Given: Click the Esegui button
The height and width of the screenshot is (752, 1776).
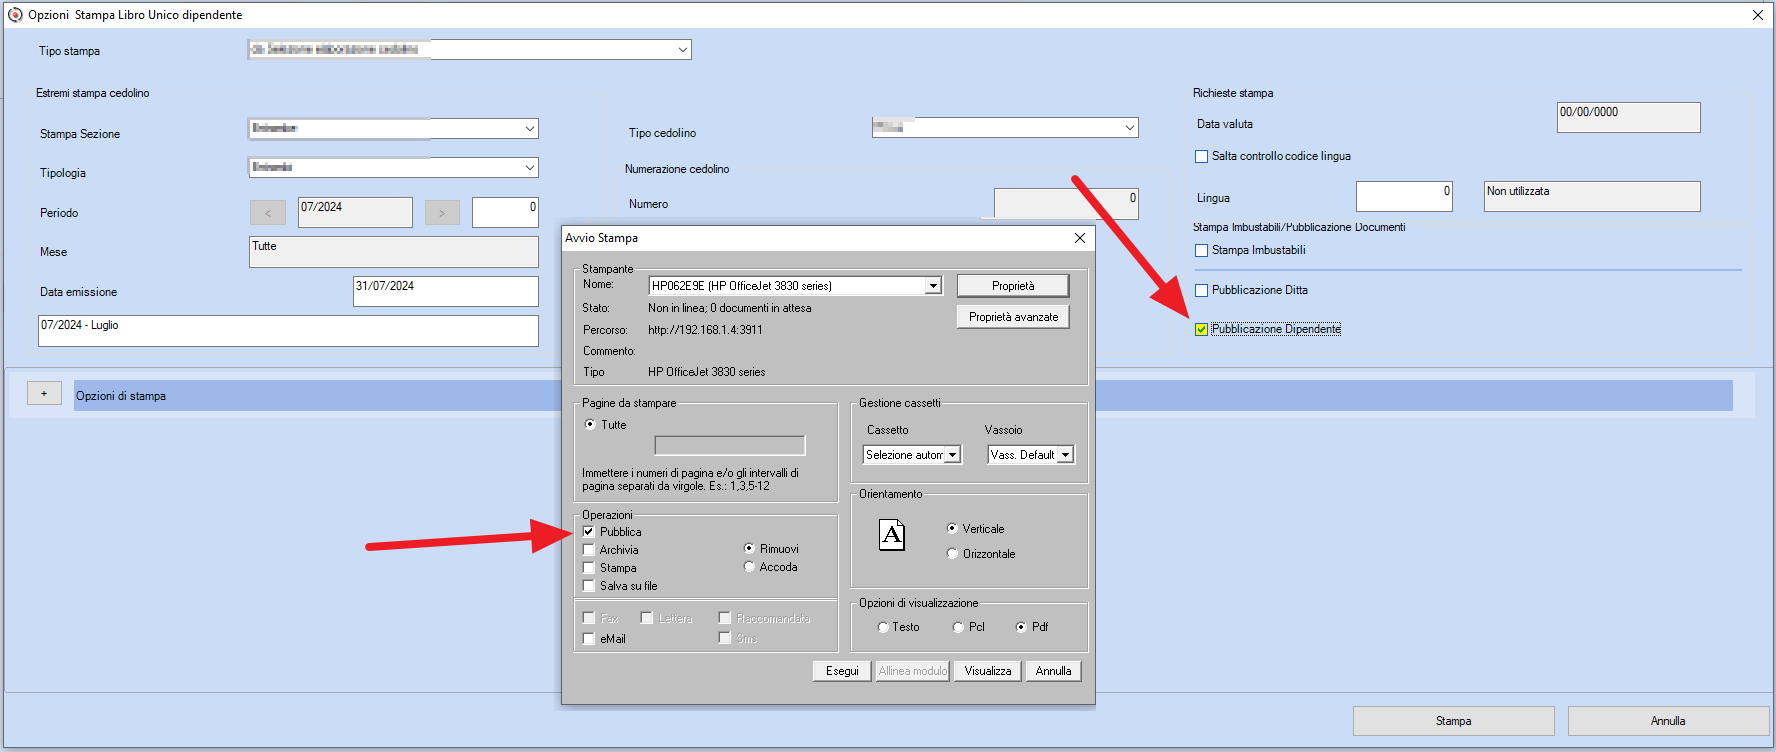Looking at the screenshot, I should pyautogui.click(x=842, y=671).
